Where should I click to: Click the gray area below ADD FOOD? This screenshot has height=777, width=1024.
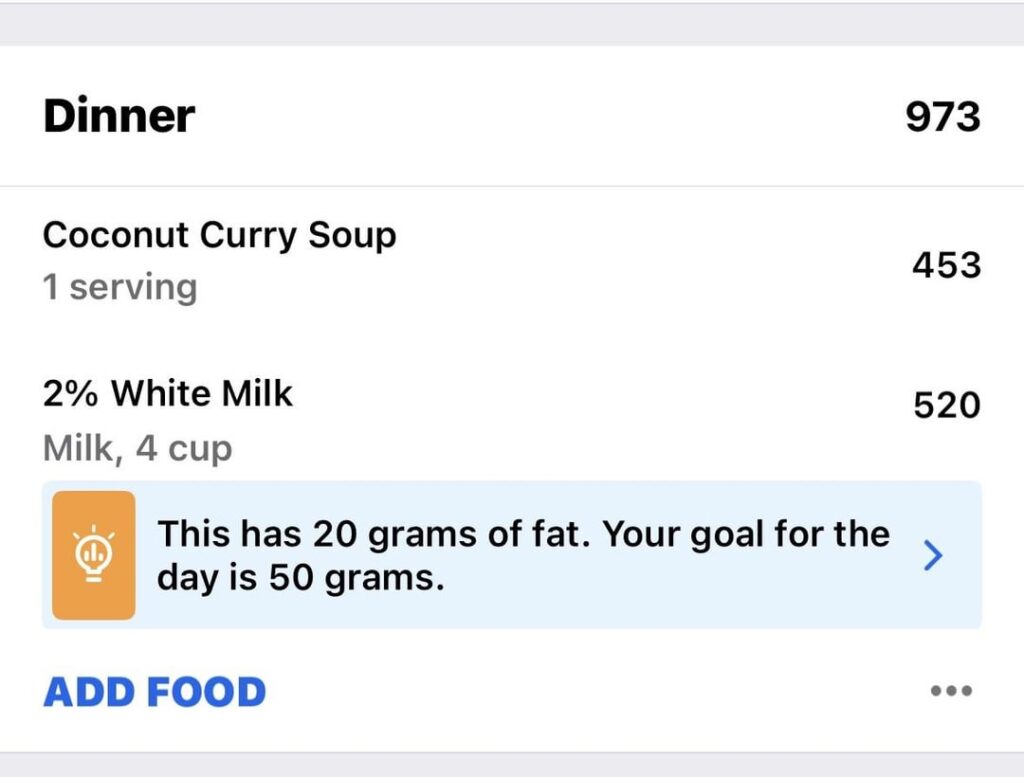[512, 765]
